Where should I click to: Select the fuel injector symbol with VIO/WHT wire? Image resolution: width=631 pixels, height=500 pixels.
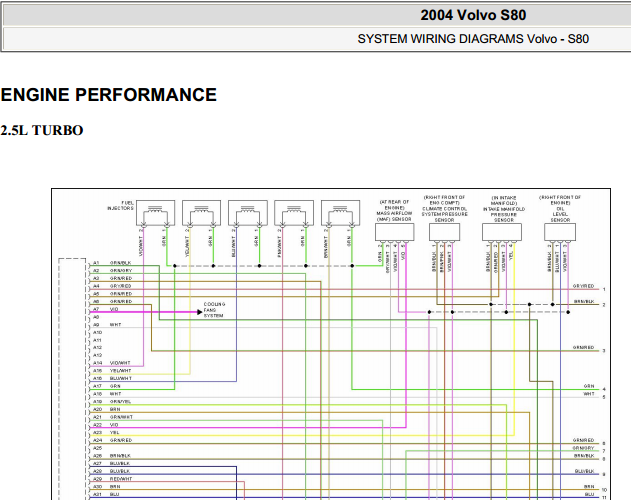click(156, 213)
